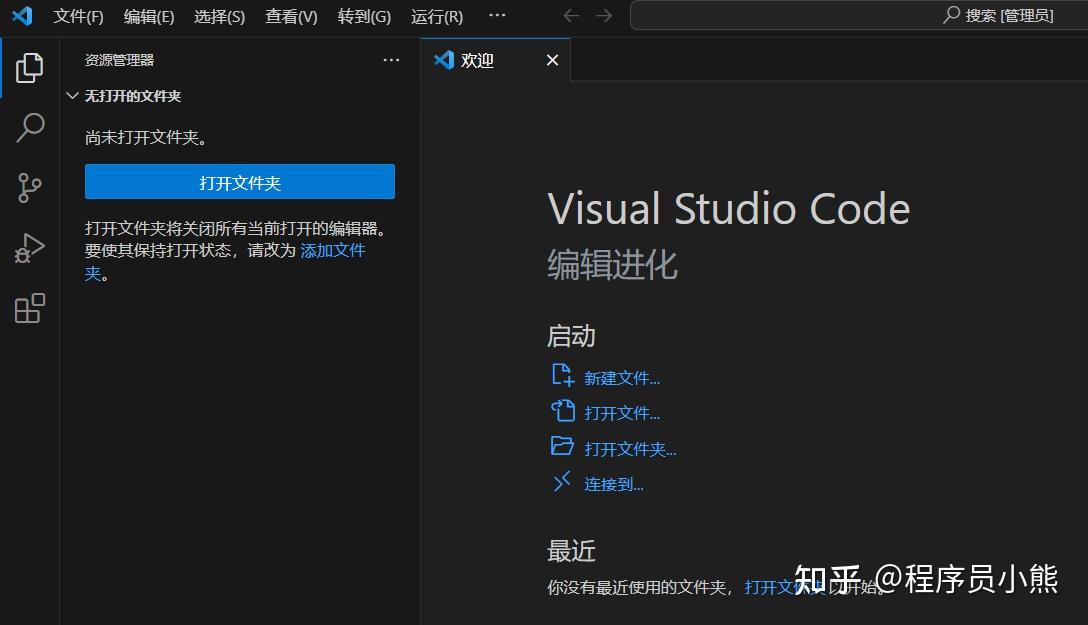Select the Run and Debug icon
Image resolution: width=1088 pixels, height=625 pixels.
coord(29,248)
